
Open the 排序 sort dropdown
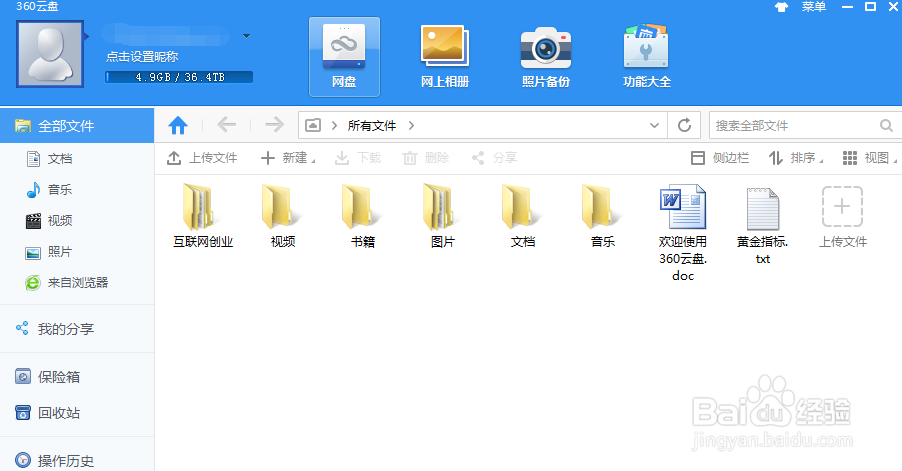point(796,158)
